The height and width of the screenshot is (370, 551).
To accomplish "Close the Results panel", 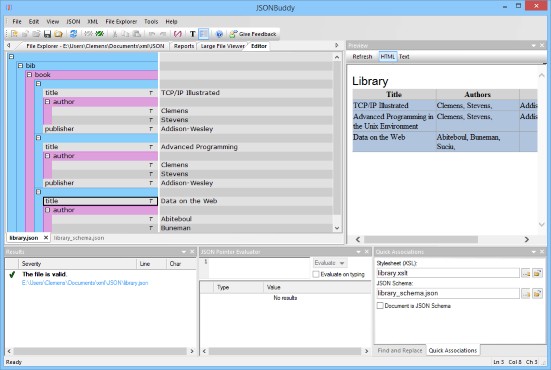I will pyautogui.click(x=192, y=252).
